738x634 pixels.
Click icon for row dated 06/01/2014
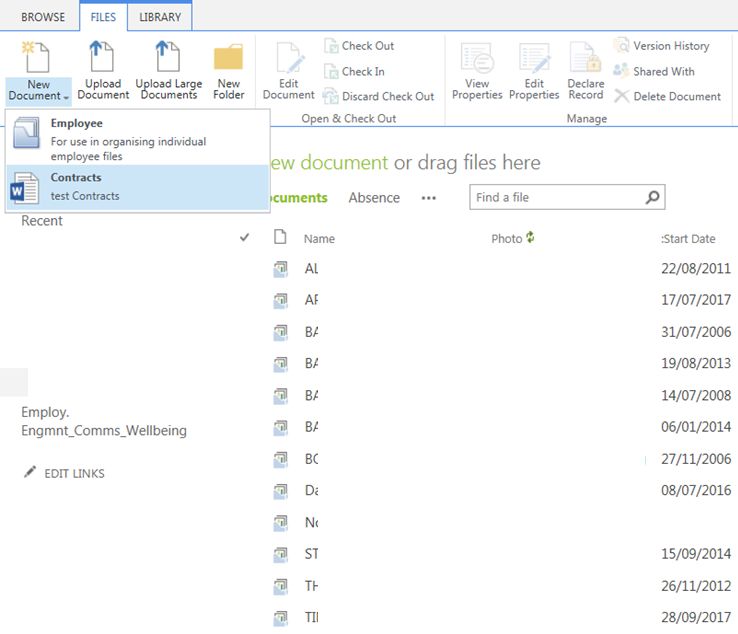[281, 427]
